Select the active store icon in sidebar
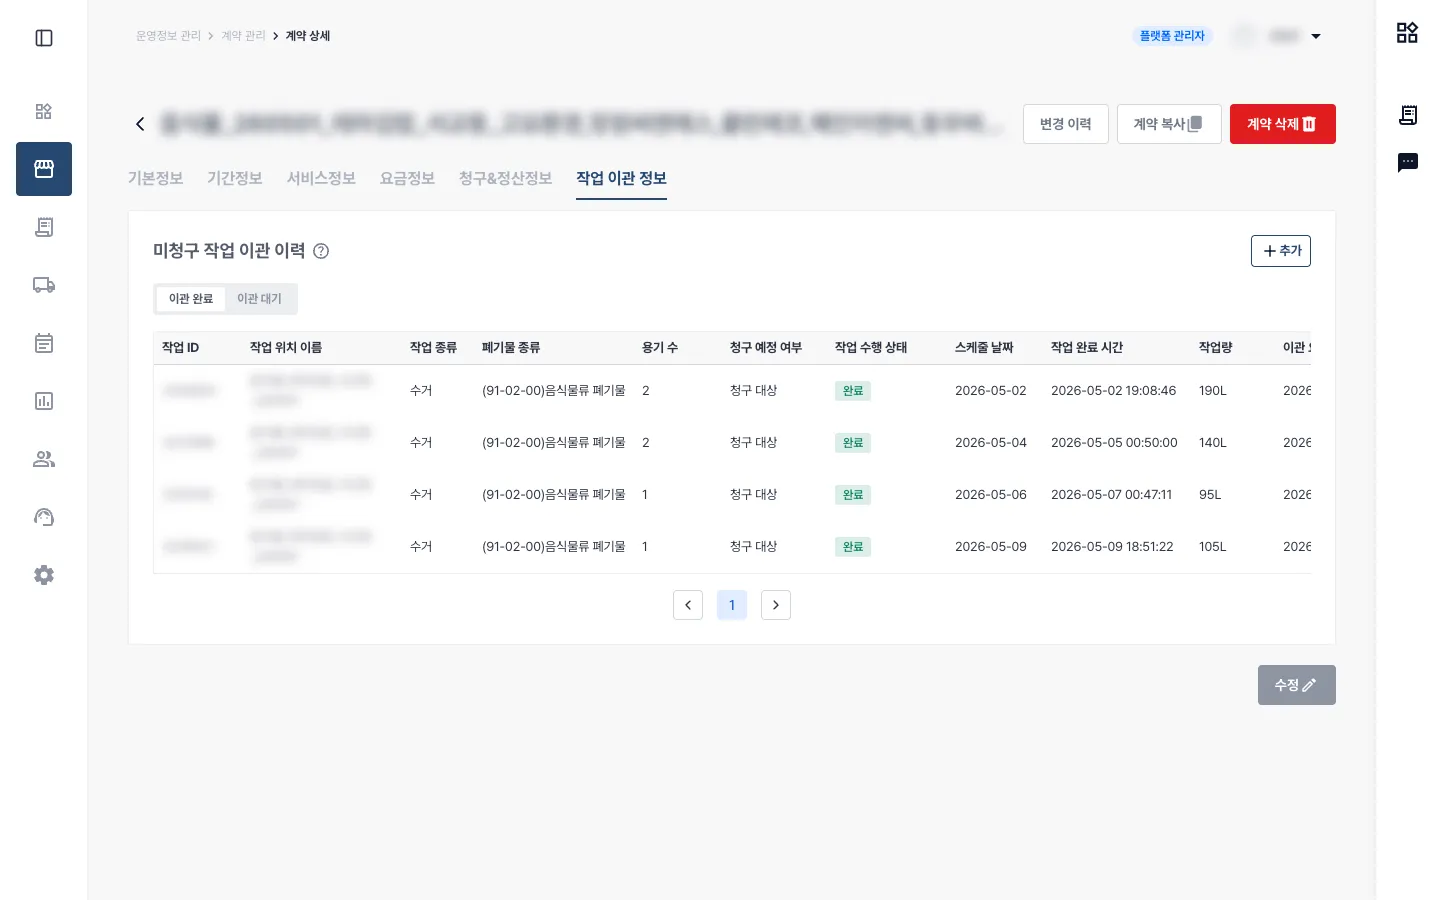This screenshot has width=1440, height=900. pyautogui.click(x=44, y=169)
